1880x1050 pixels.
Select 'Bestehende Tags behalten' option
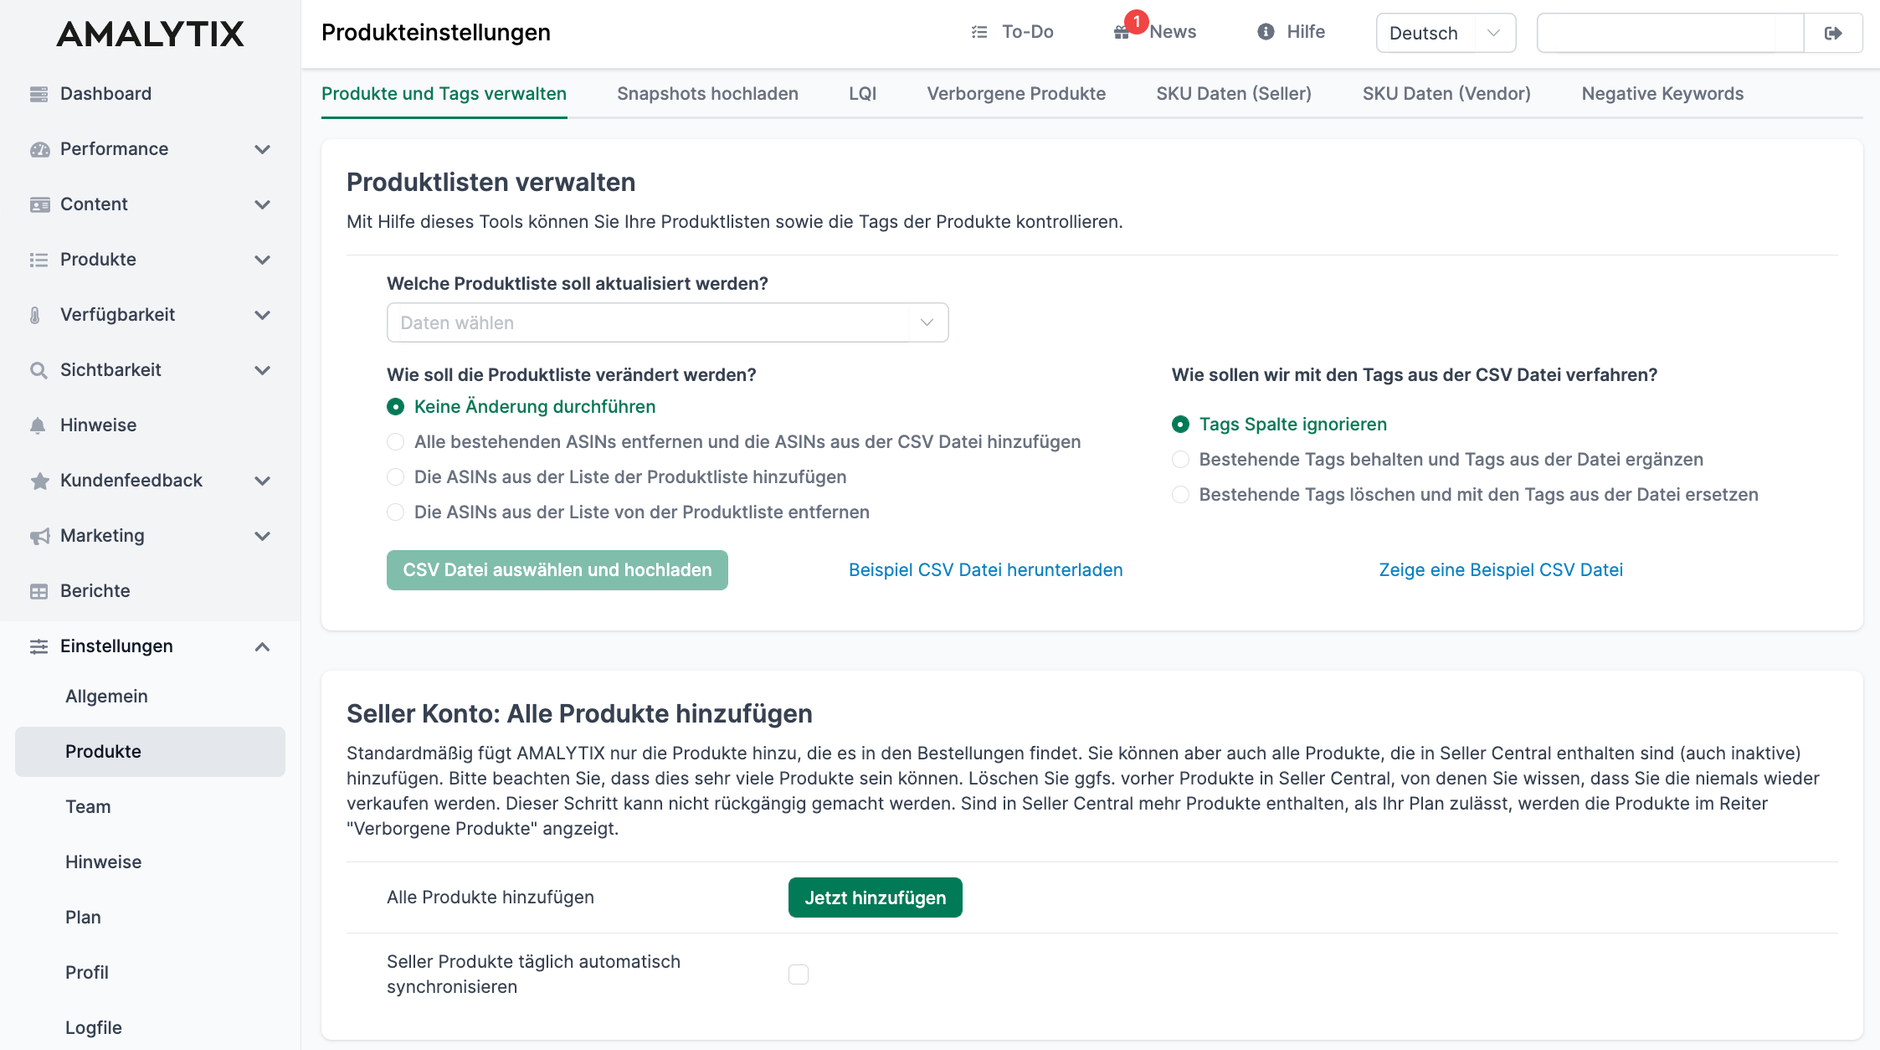point(1181,459)
